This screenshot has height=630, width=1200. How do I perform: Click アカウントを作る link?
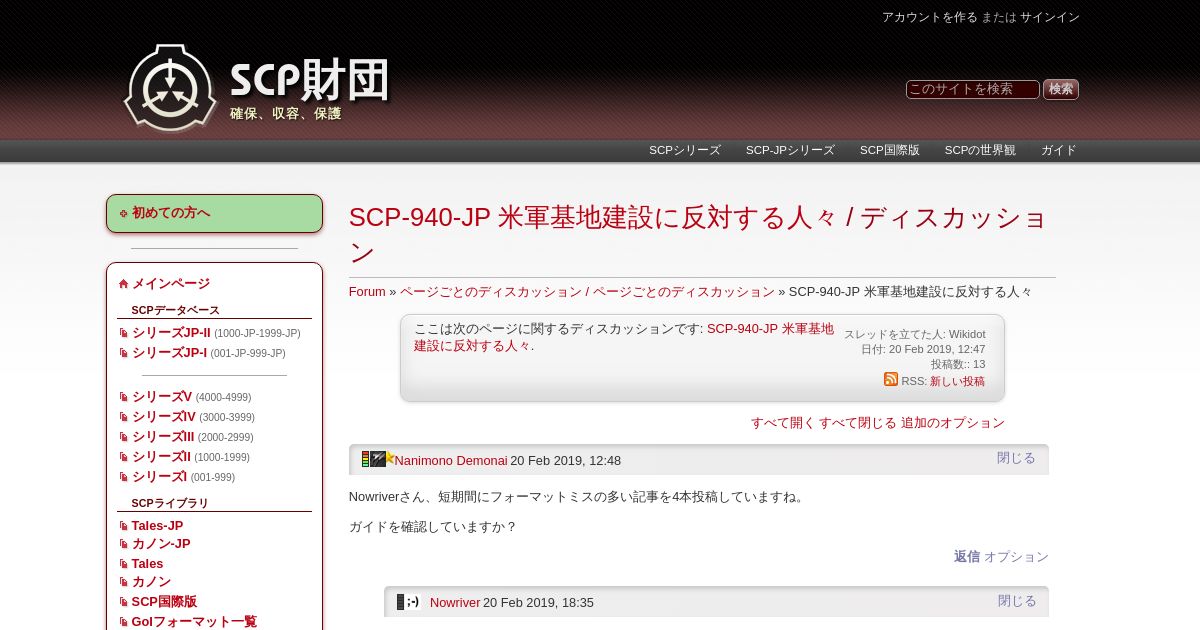pos(930,17)
